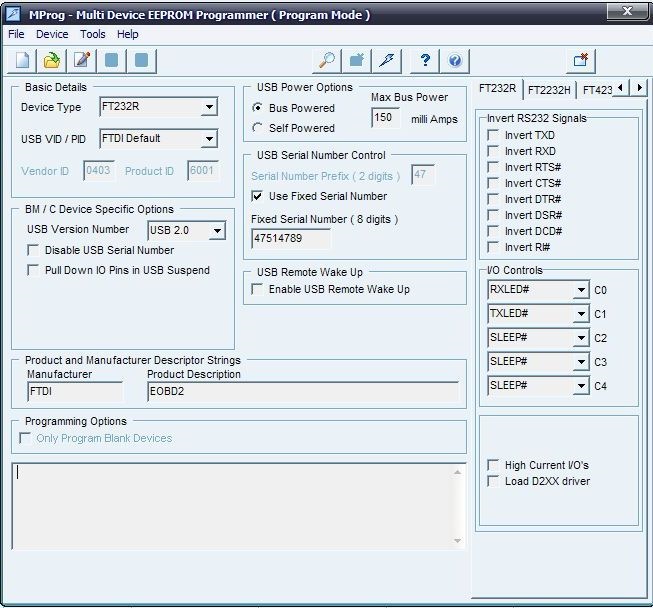Open the USB VID / PID dropdown
This screenshot has height=608, width=653.
tap(209, 139)
